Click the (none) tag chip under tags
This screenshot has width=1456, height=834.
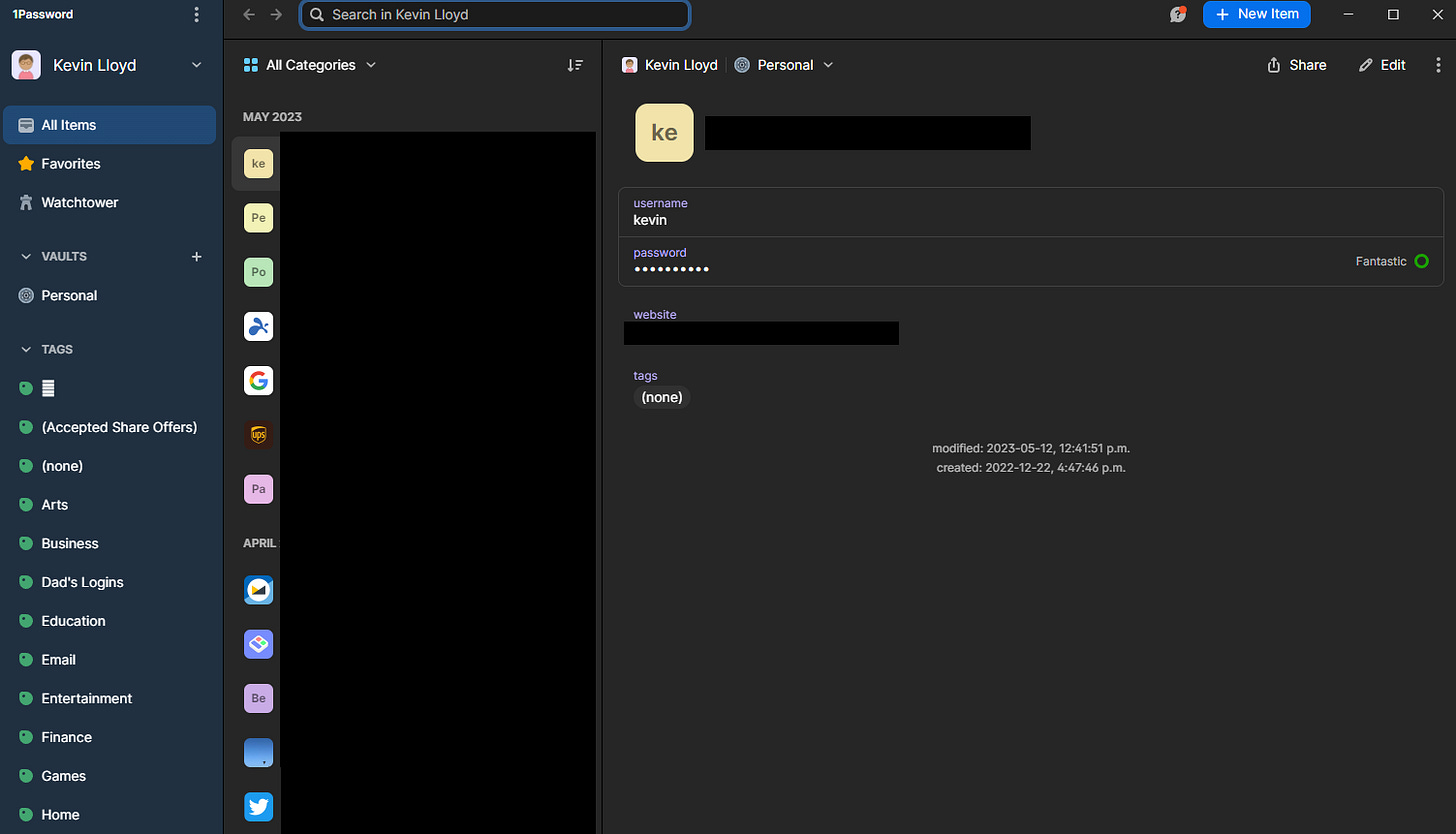click(661, 397)
